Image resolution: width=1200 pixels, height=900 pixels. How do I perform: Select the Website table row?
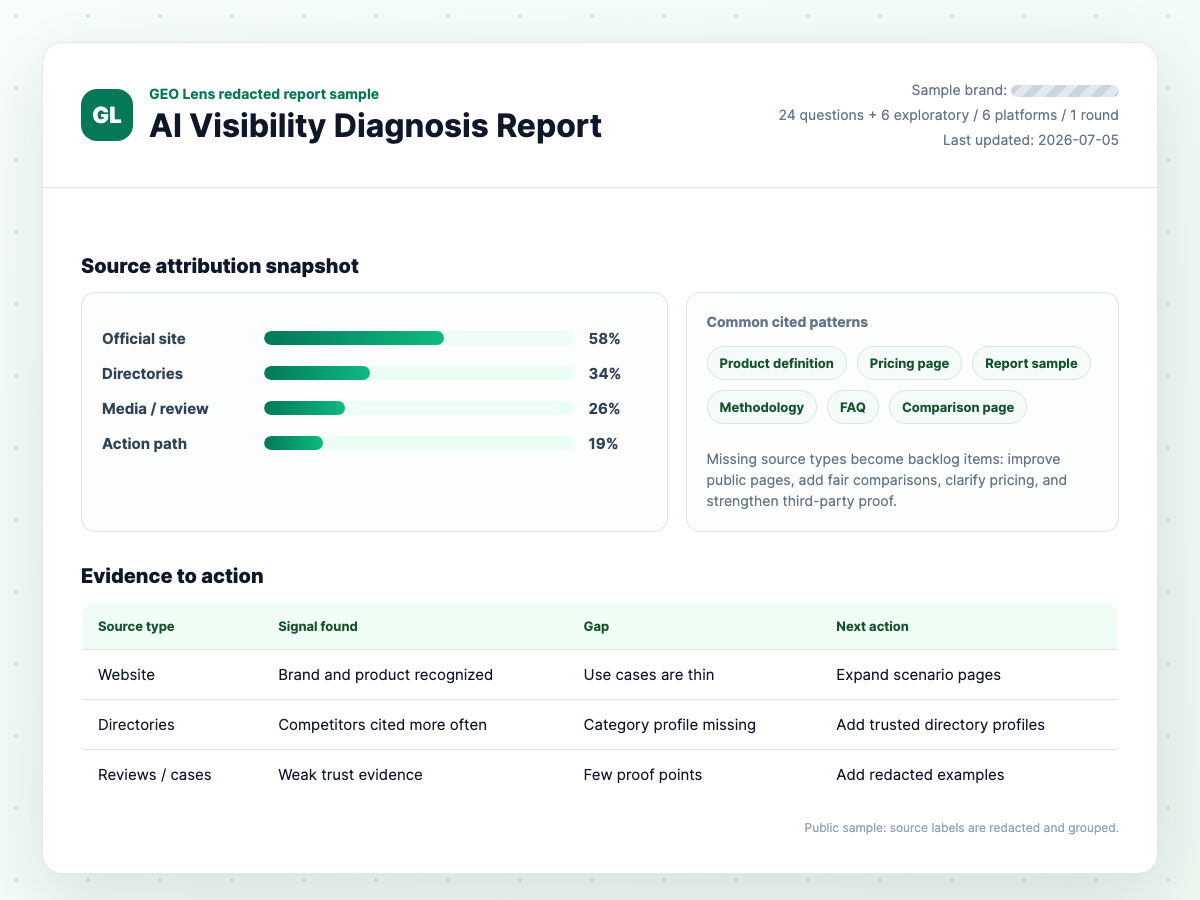[x=600, y=675]
